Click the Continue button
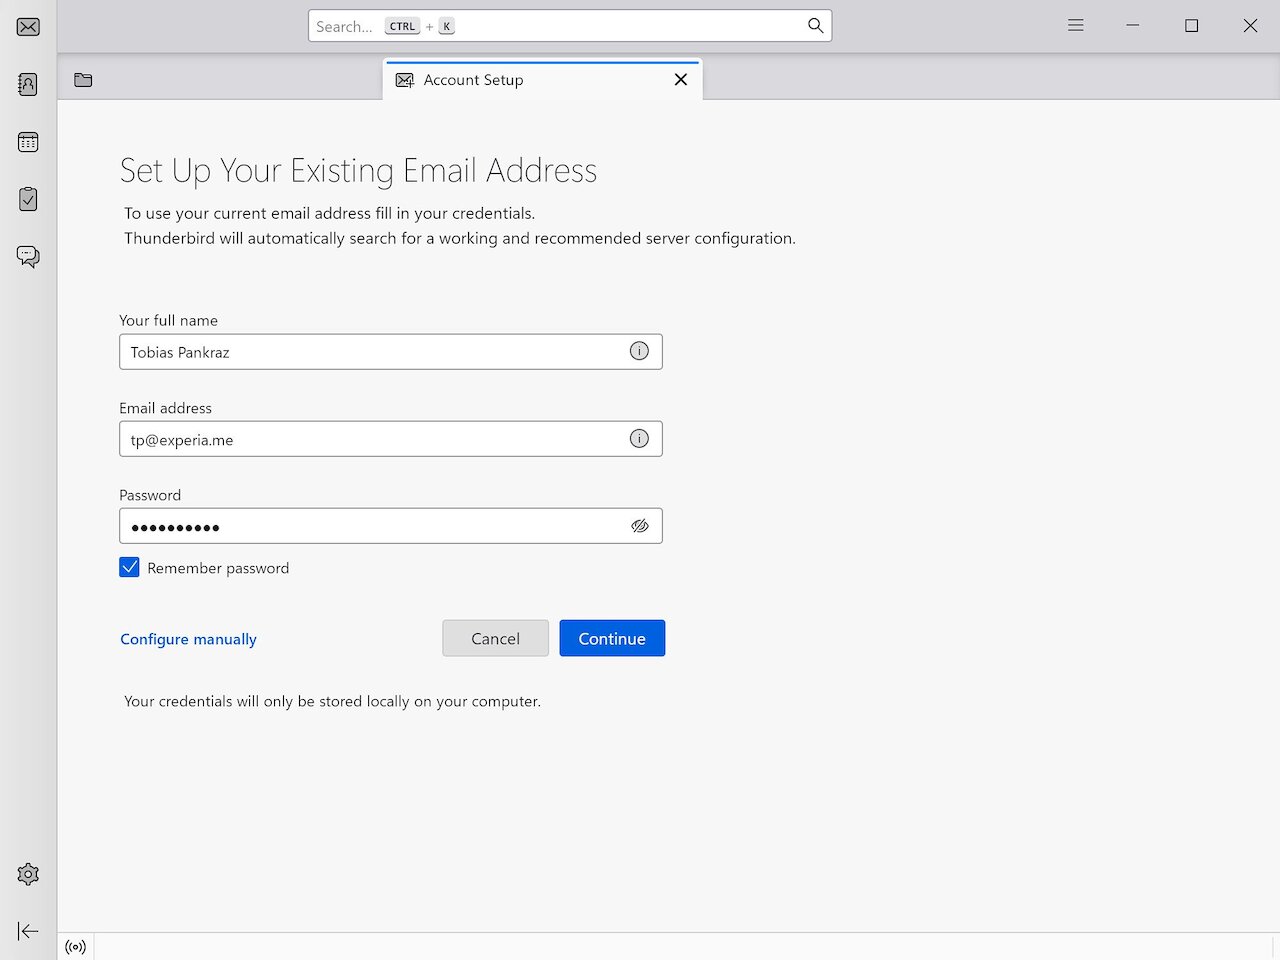The width and height of the screenshot is (1280, 960). tap(612, 638)
